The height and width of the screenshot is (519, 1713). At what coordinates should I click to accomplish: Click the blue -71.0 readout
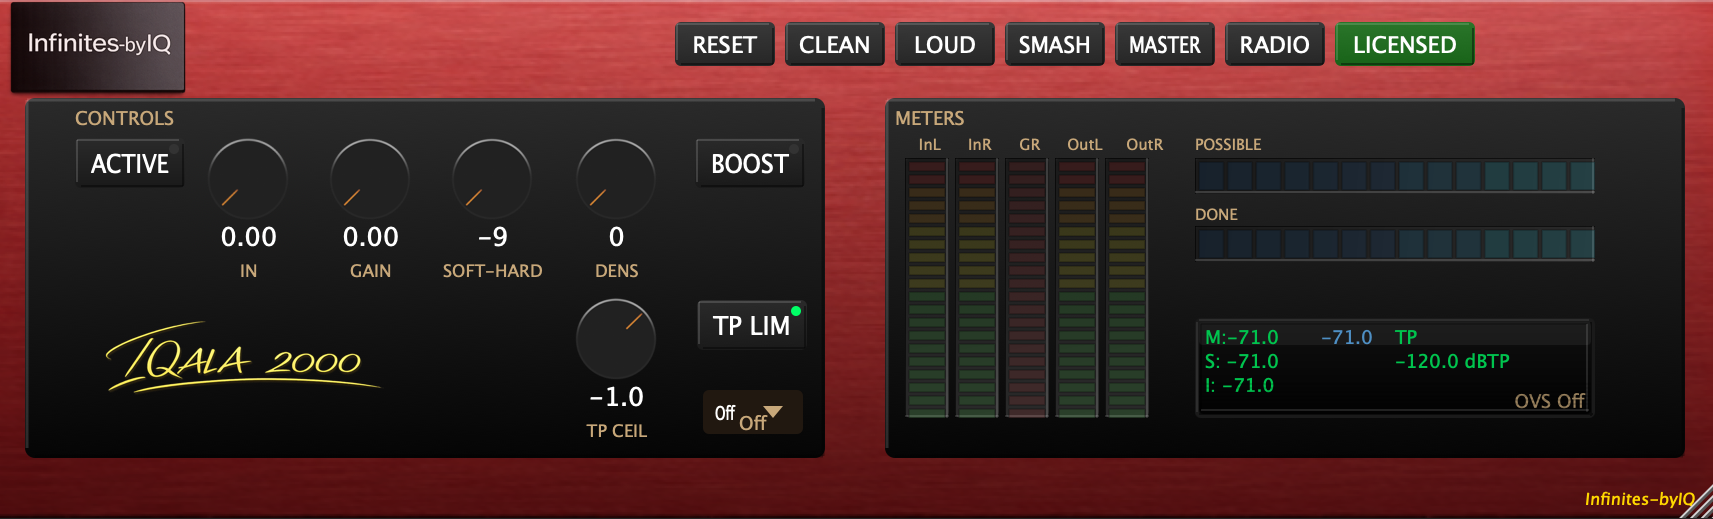pos(1347,337)
